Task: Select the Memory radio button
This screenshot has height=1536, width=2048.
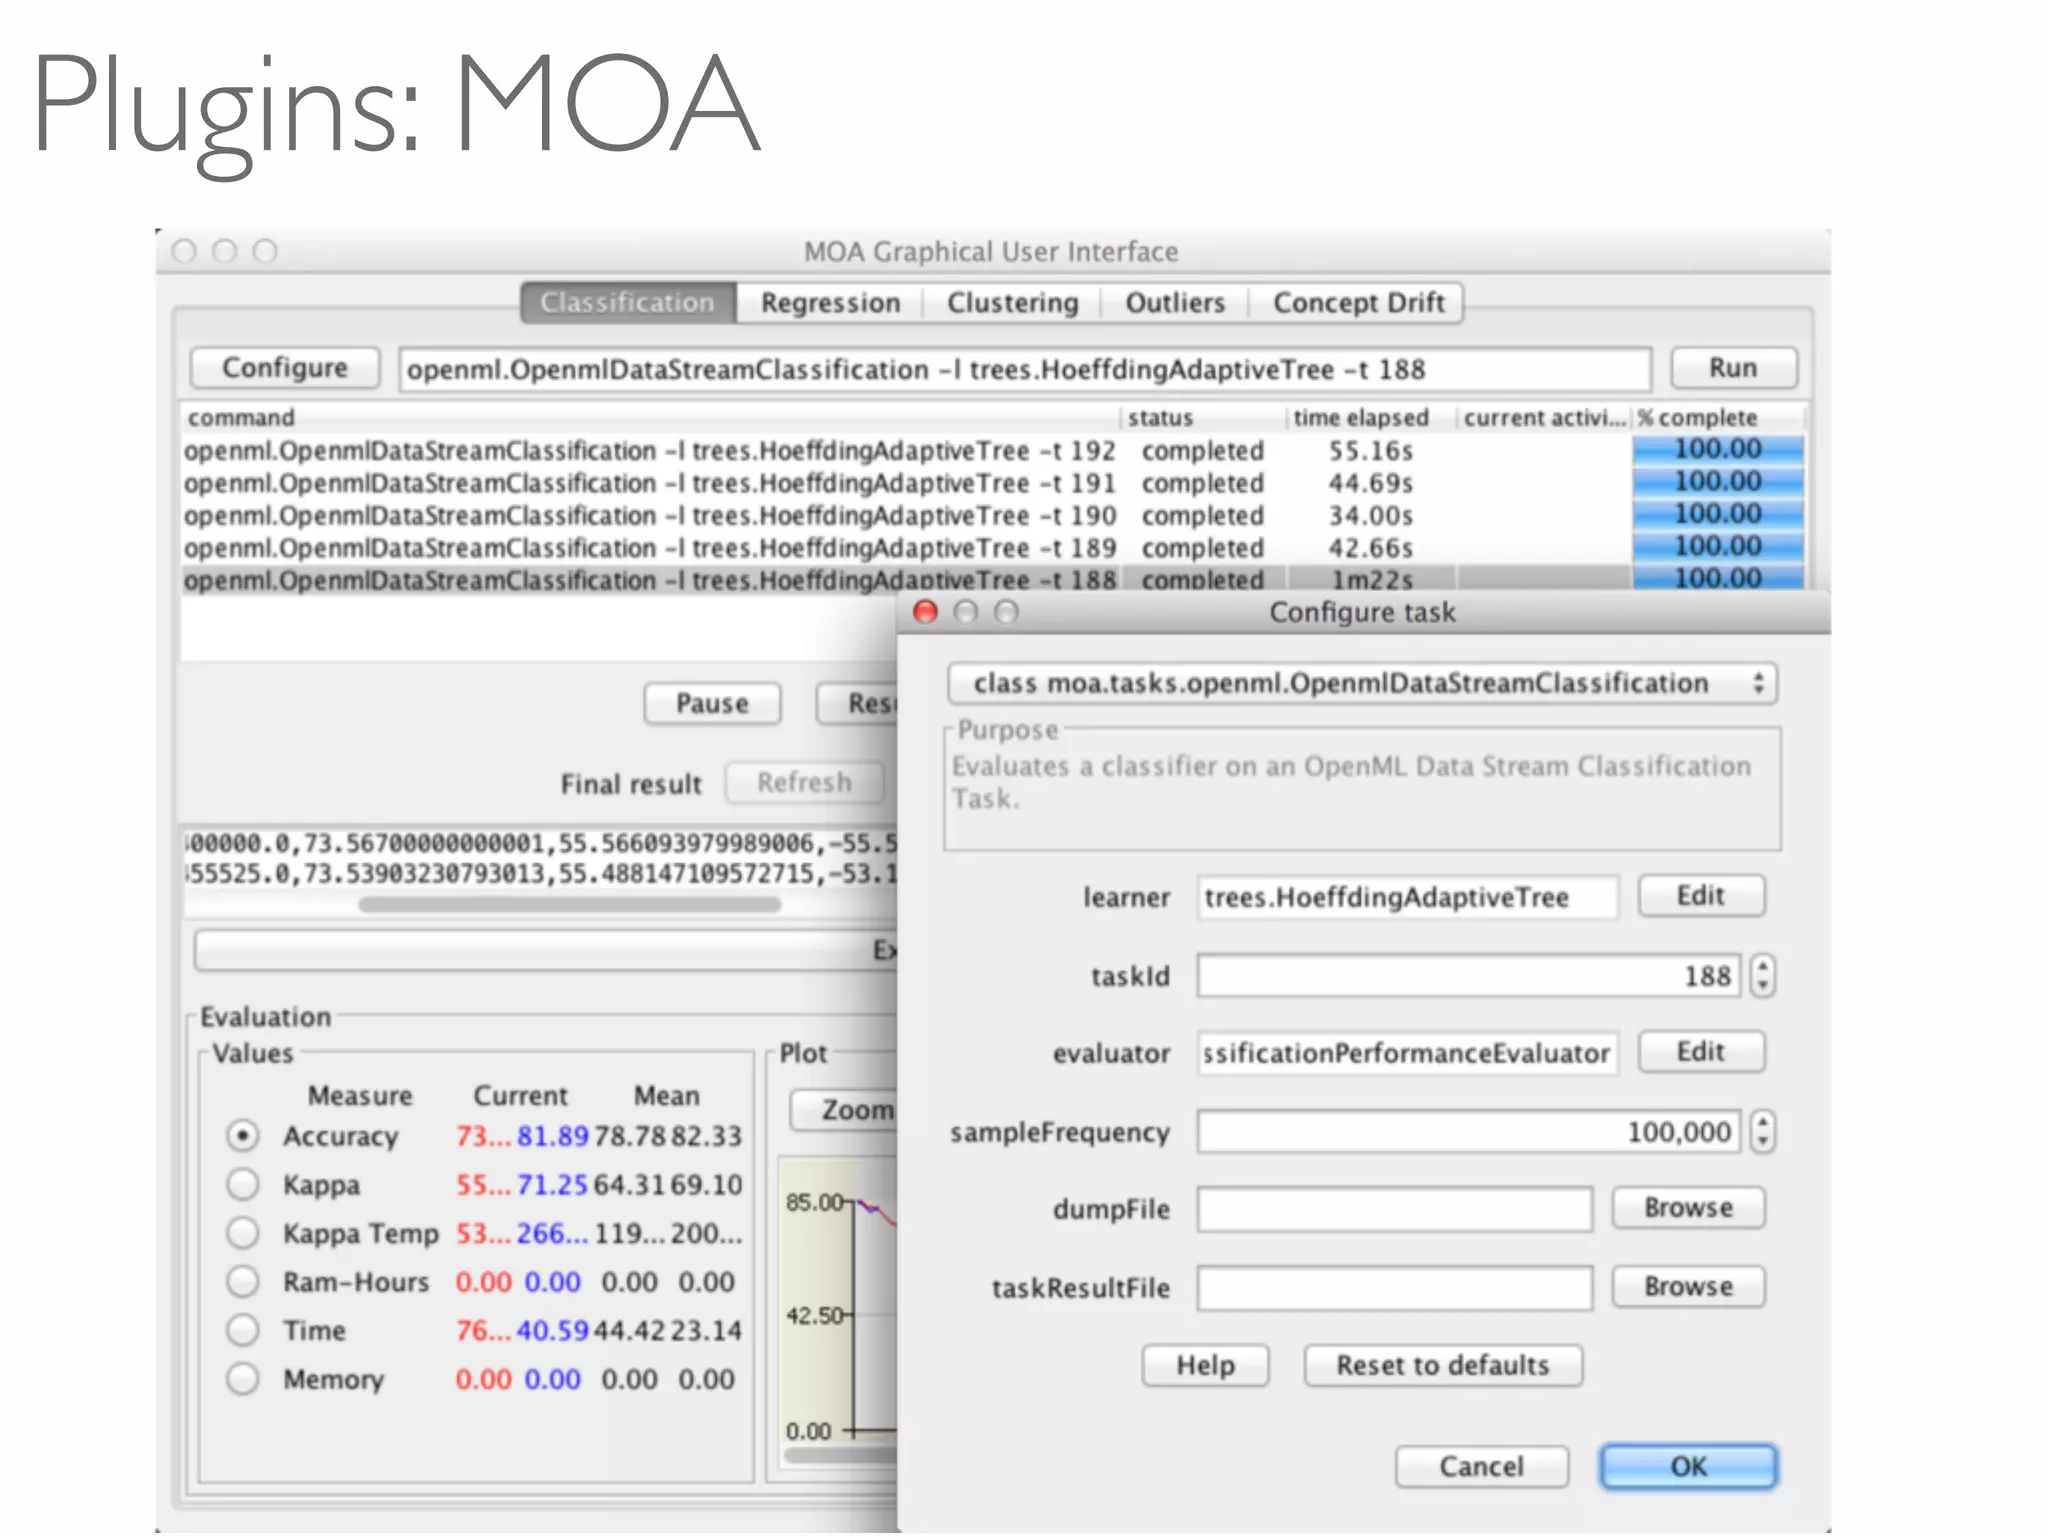Action: (243, 1379)
